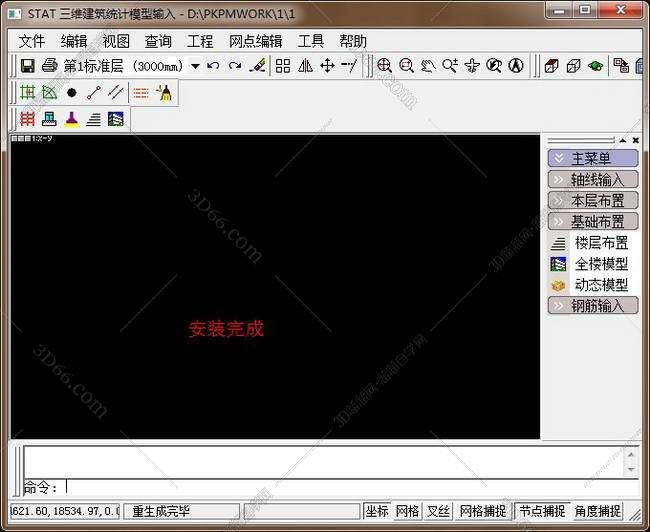Viewport: 650px width, 532px height.
Task: Open the 文件 menu
Action: tap(32, 41)
